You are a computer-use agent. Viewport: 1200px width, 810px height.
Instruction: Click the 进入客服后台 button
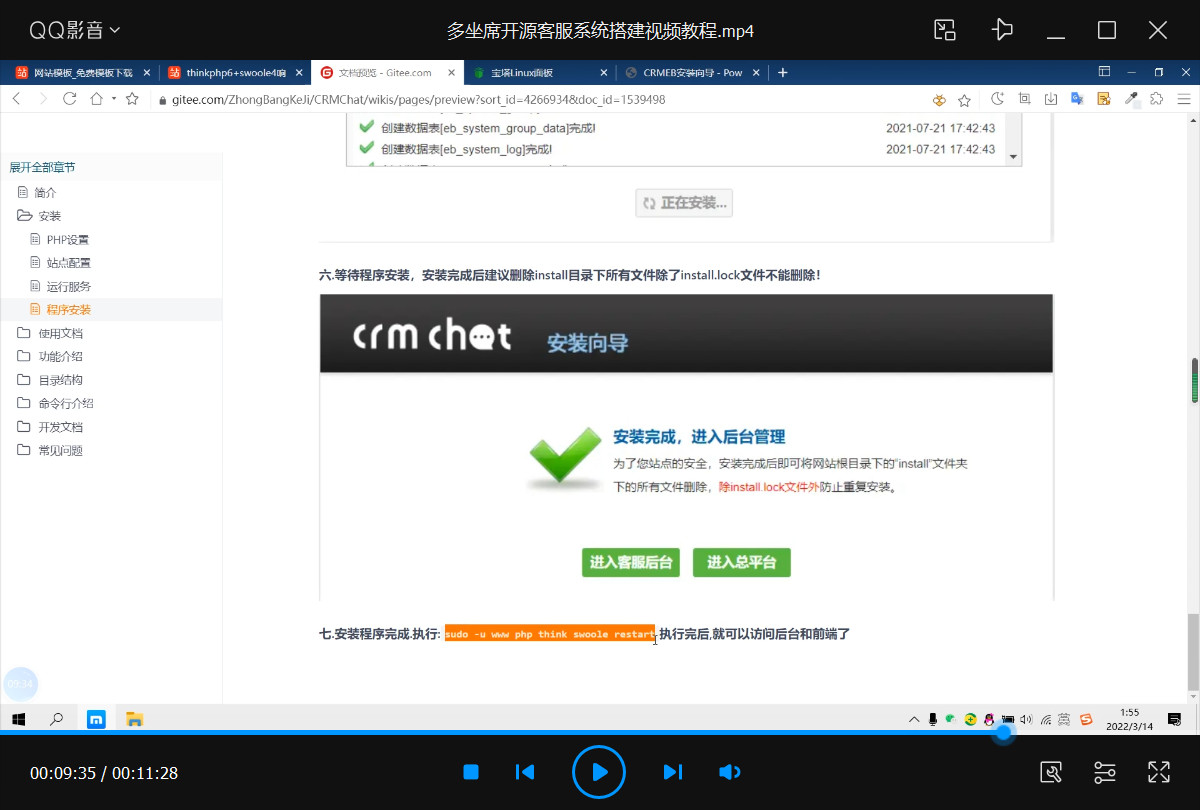tap(631, 562)
